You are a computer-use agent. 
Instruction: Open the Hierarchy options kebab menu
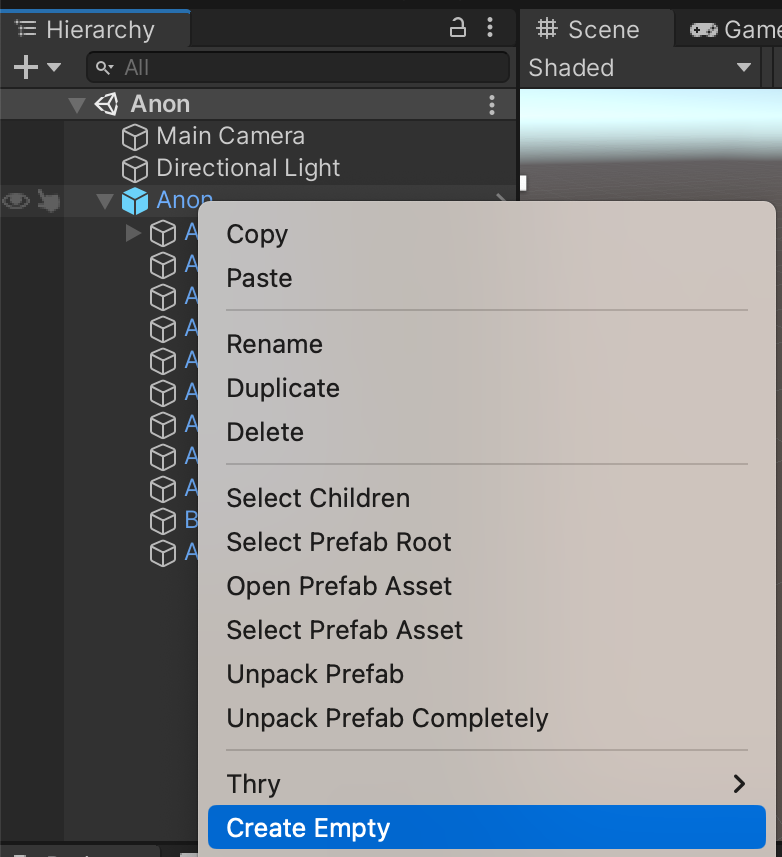(x=491, y=29)
